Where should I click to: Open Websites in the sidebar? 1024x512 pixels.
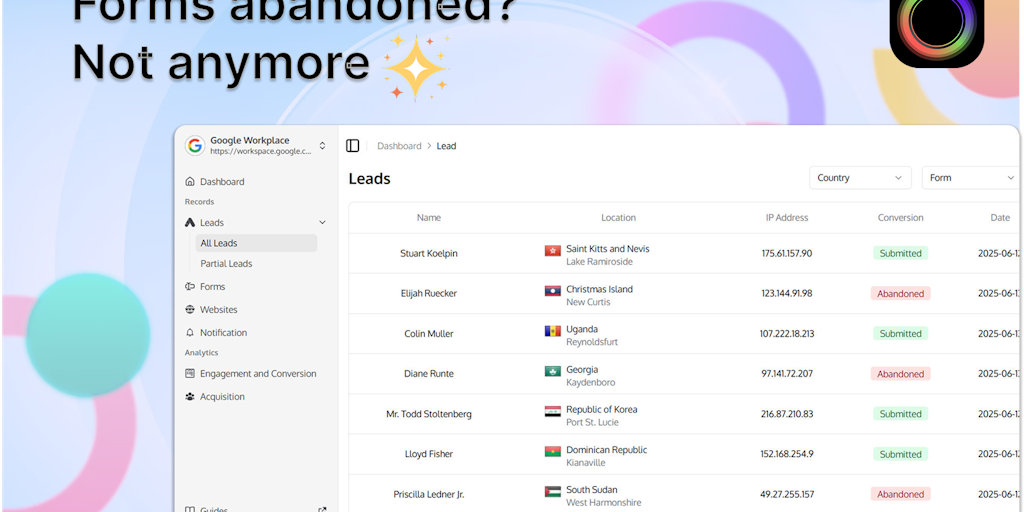219,310
